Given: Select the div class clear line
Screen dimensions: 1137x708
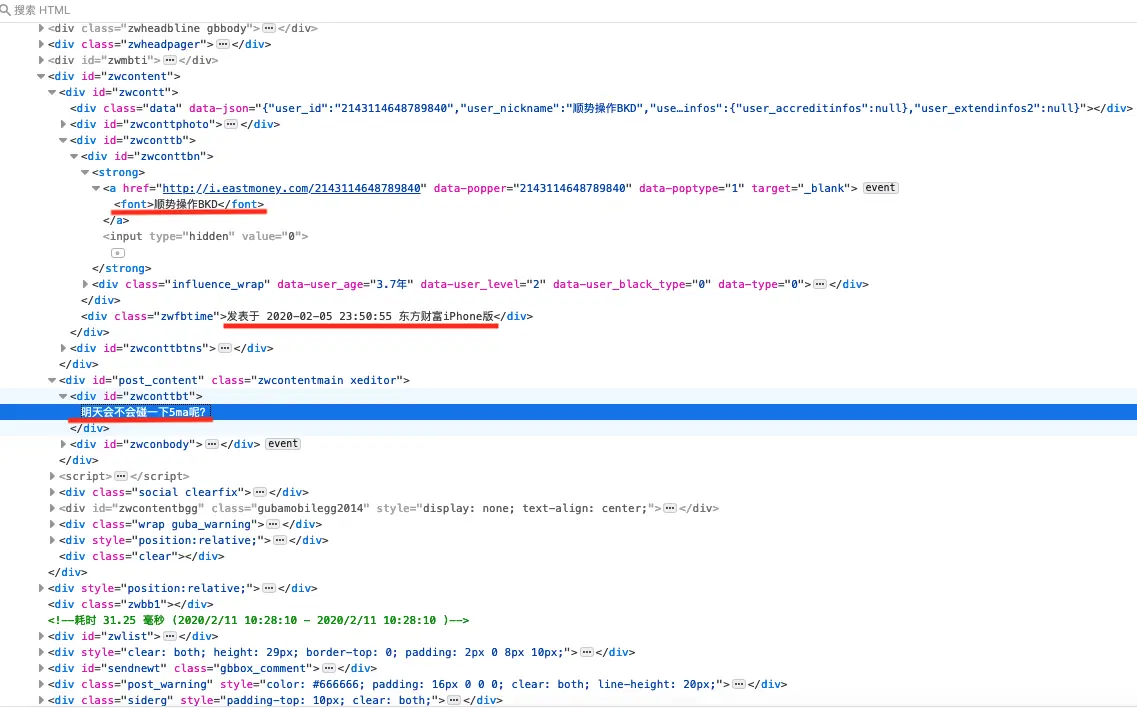Looking at the screenshot, I should [x=141, y=556].
